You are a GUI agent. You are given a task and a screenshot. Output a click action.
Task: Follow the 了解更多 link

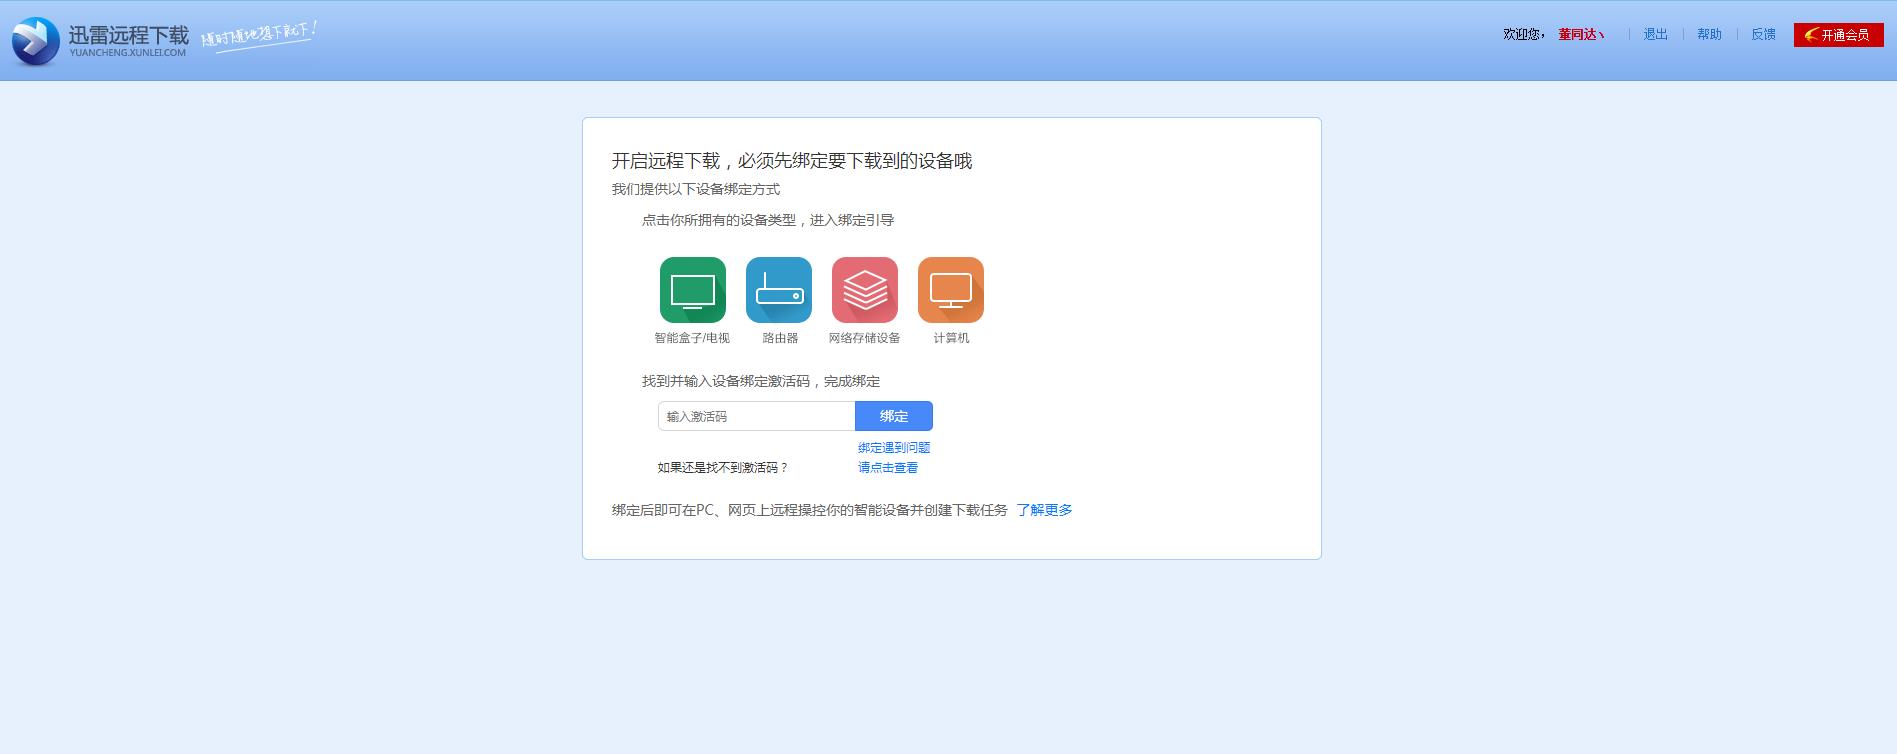click(x=1044, y=510)
